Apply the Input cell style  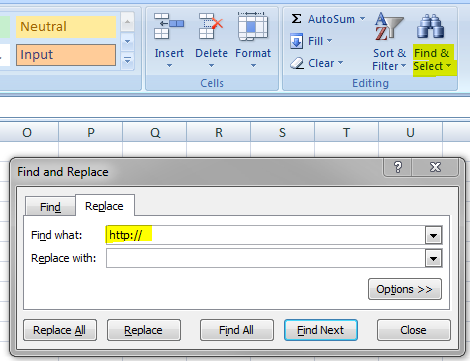pyautogui.click(x=66, y=55)
